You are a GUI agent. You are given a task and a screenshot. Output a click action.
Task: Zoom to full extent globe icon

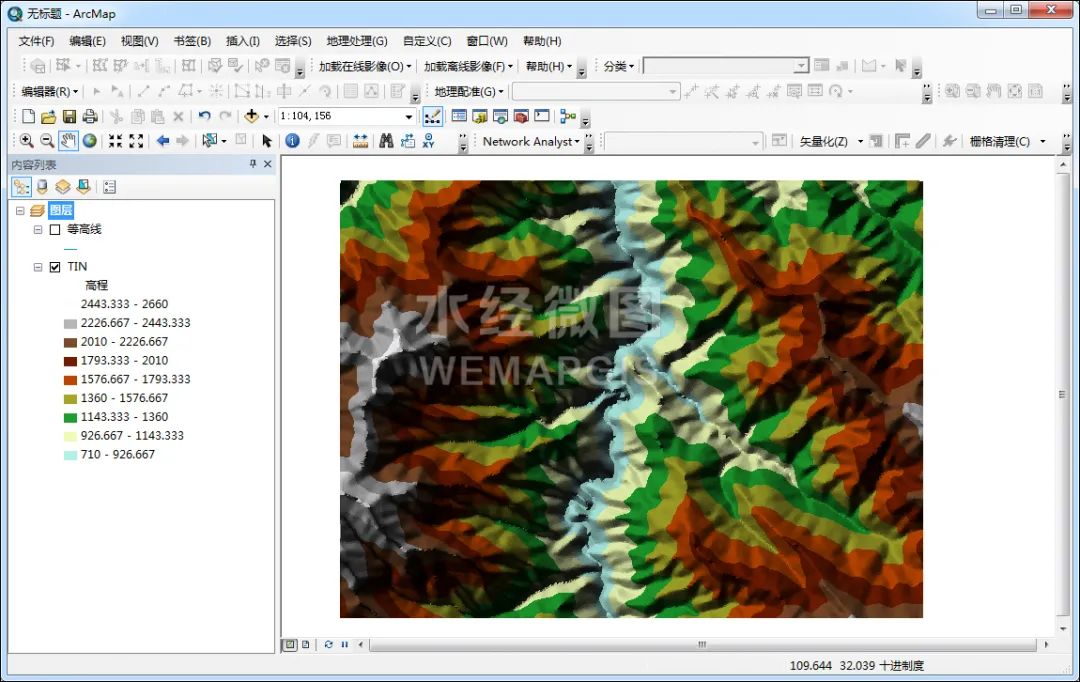tap(90, 141)
